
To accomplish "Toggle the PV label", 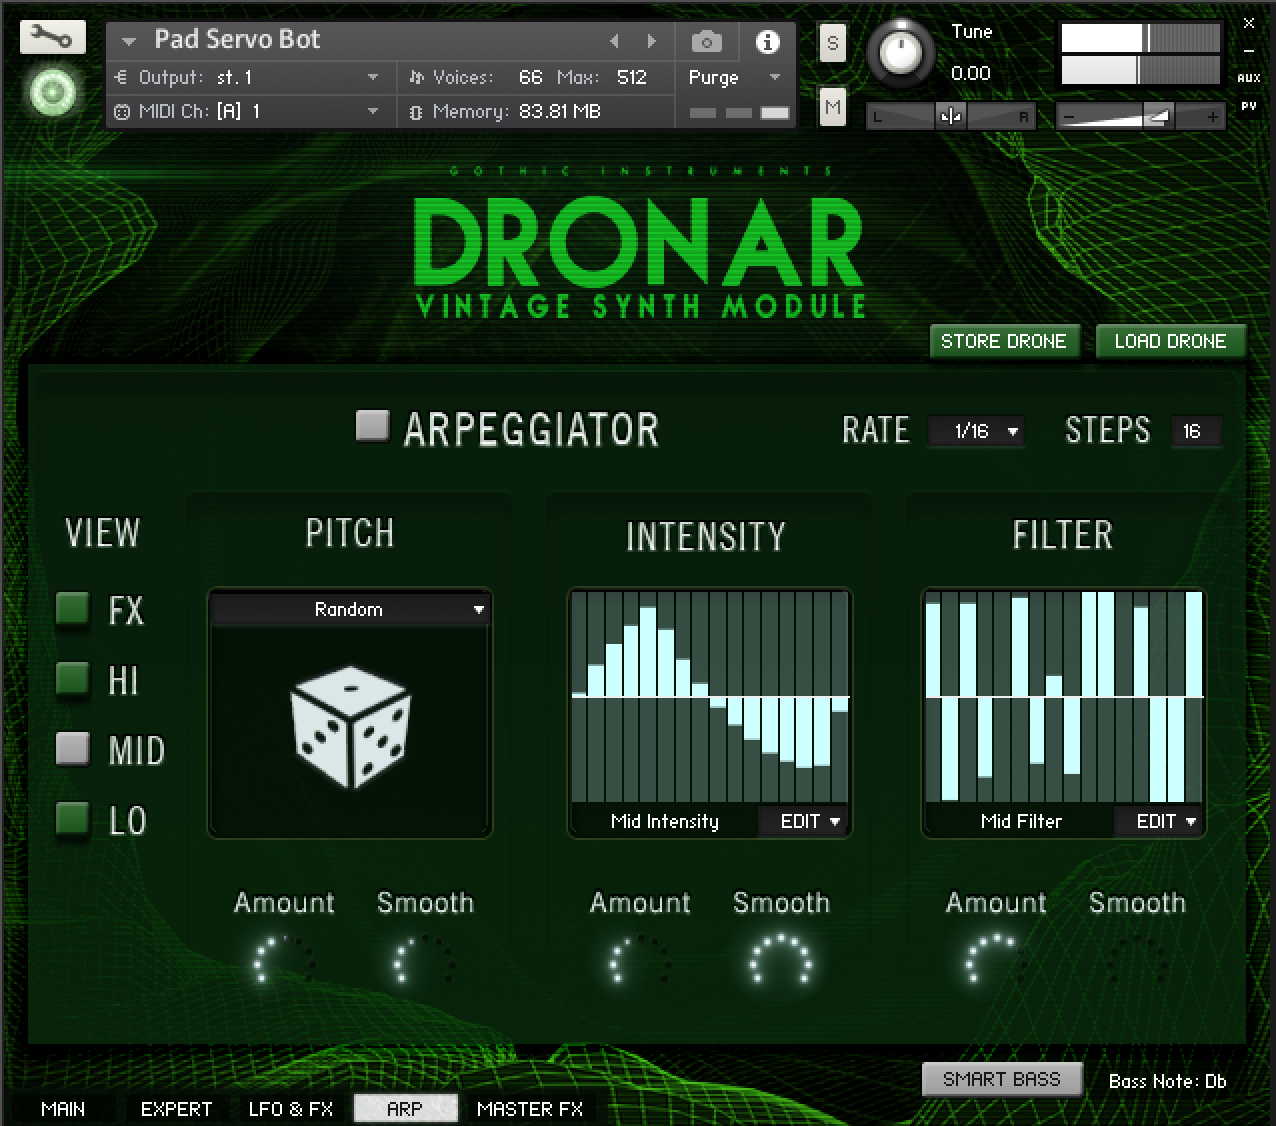I will [x=1248, y=105].
